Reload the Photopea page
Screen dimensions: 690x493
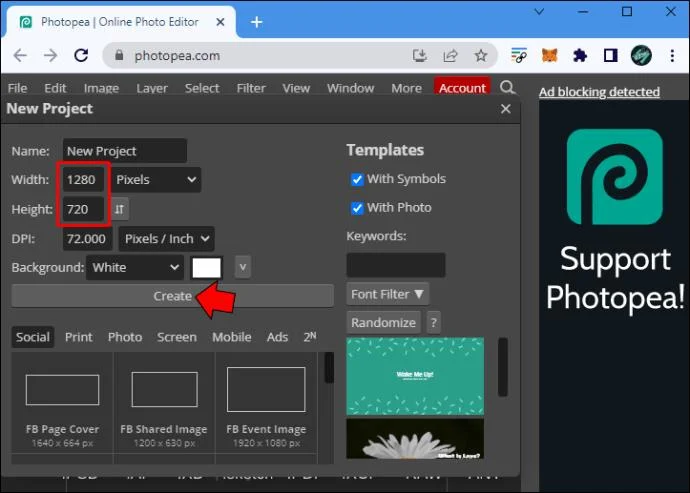(81, 55)
